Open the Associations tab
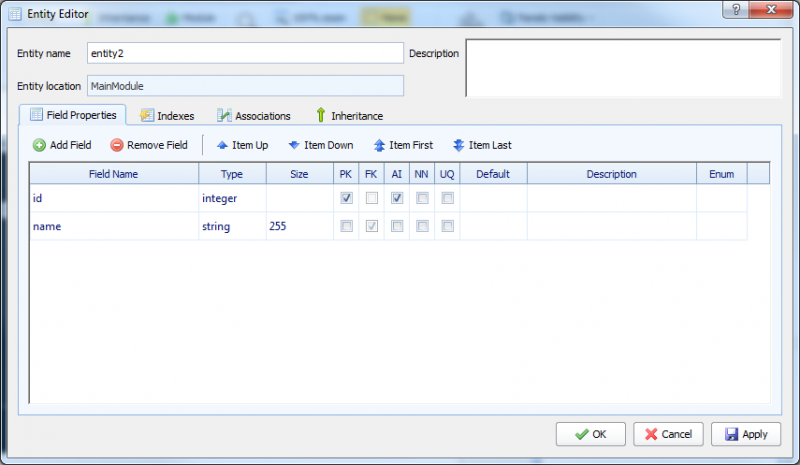Image resolution: width=800 pixels, height=465 pixels. (x=254, y=116)
